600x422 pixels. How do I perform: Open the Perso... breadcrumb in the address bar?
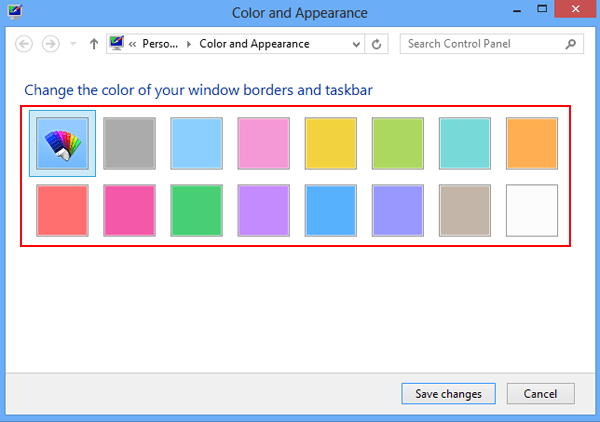tap(160, 44)
